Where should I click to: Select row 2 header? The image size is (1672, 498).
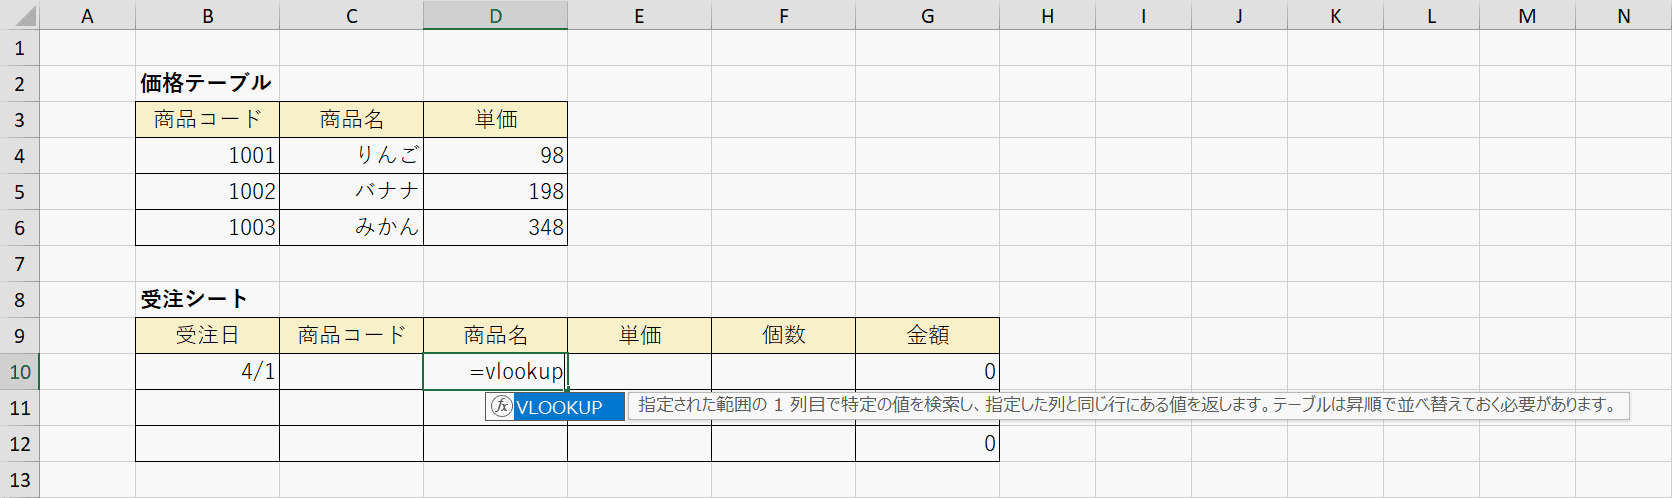(x=20, y=84)
